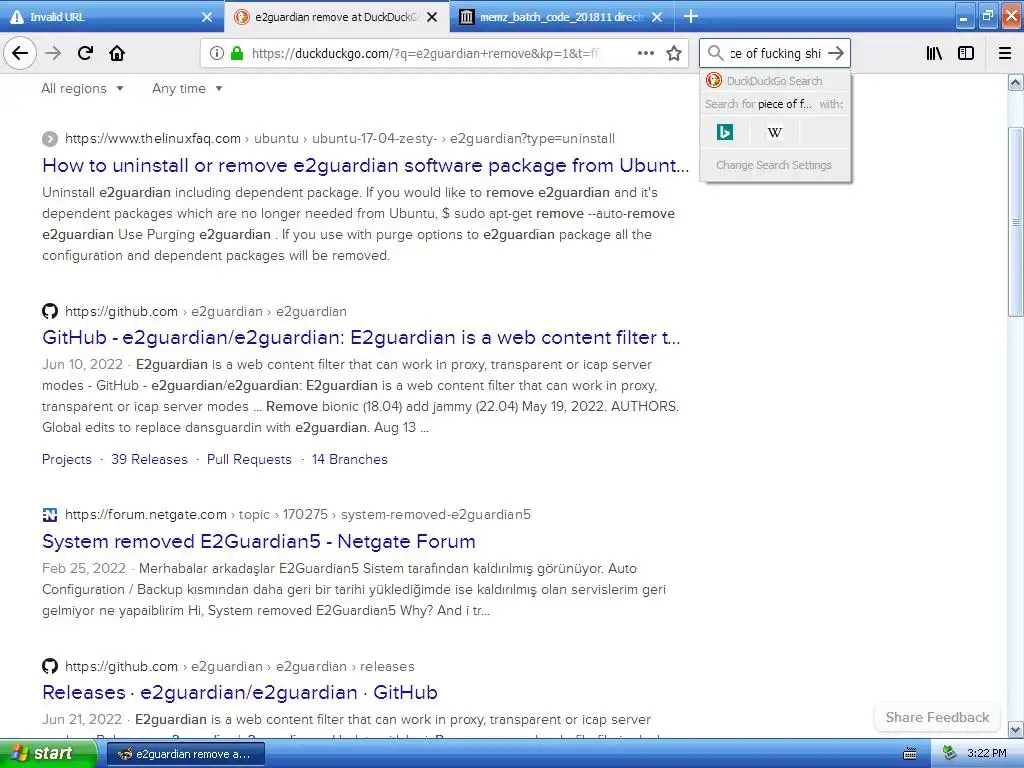Open Releases e2guardian GitHub result
The height and width of the screenshot is (768, 1024).
(x=240, y=692)
